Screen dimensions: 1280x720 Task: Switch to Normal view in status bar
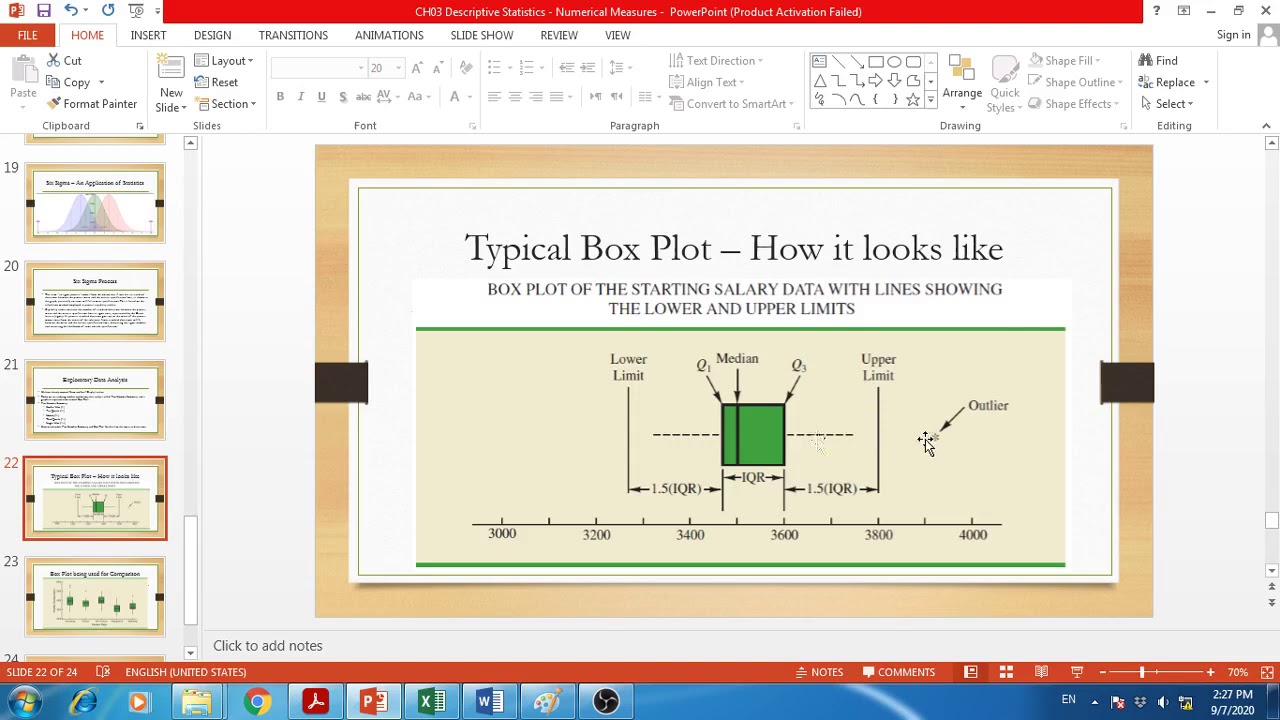click(971, 672)
